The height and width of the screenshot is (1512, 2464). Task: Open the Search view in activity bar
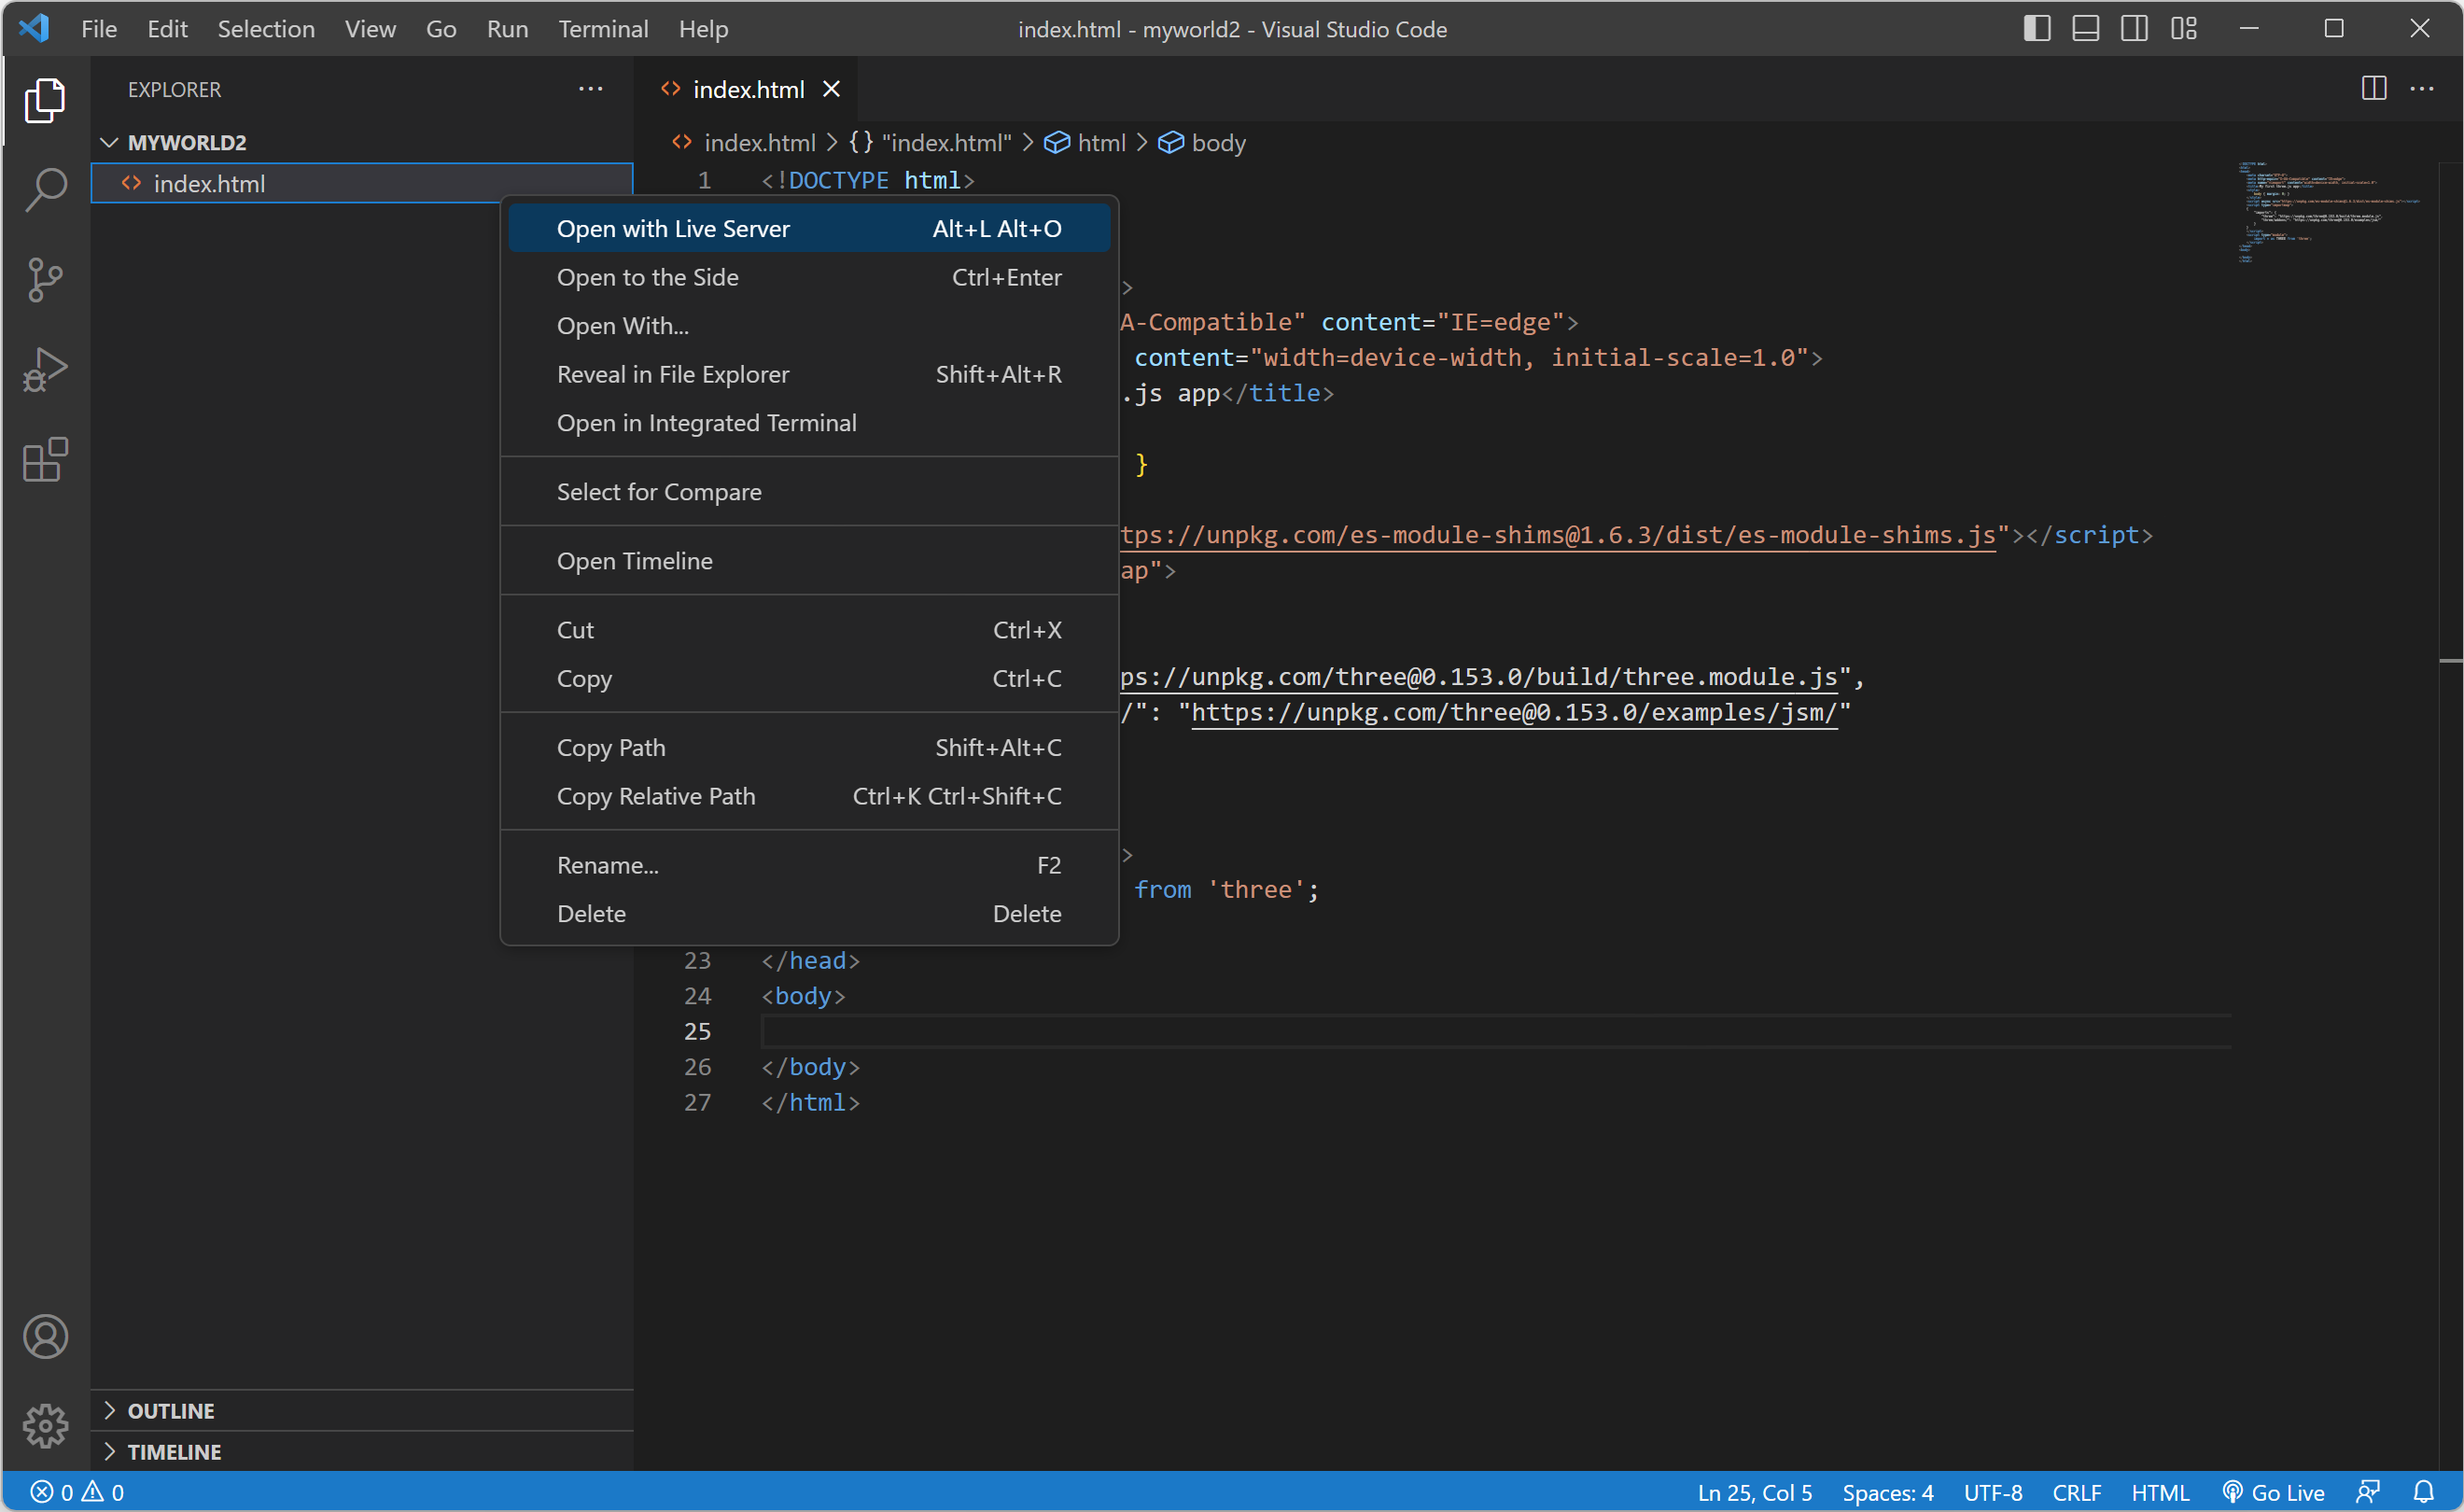tap(45, 189)
